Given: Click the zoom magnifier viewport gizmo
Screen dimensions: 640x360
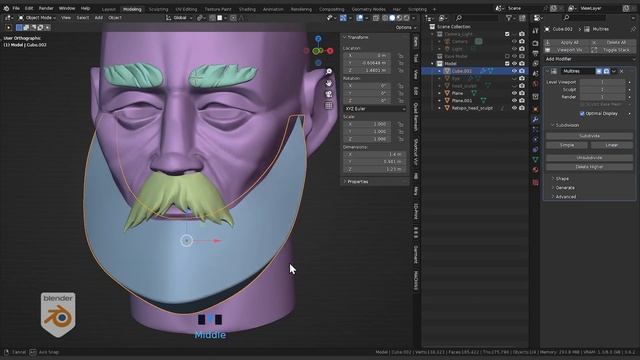Looking at the screenshot, I should 329,71.
